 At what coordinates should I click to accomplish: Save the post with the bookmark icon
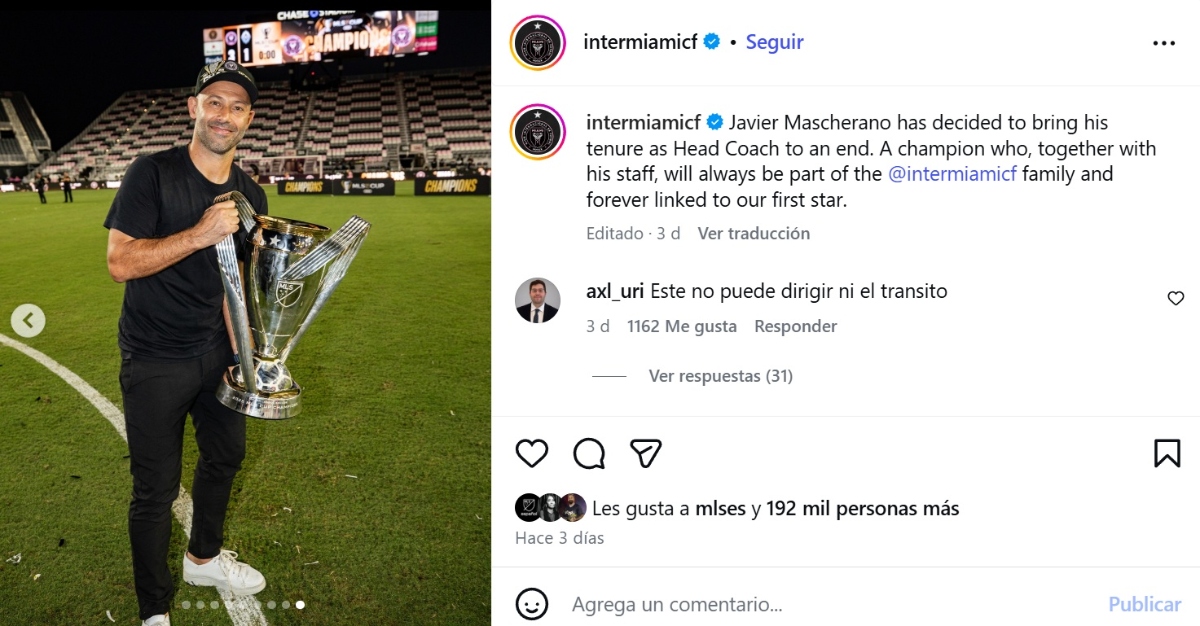tap(1167, 454)
